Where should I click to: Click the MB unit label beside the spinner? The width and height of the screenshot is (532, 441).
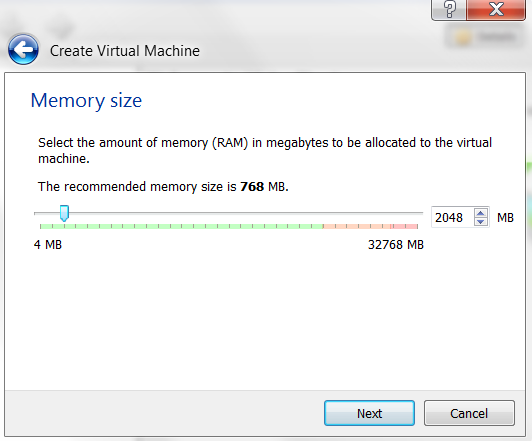pos(505,217)
